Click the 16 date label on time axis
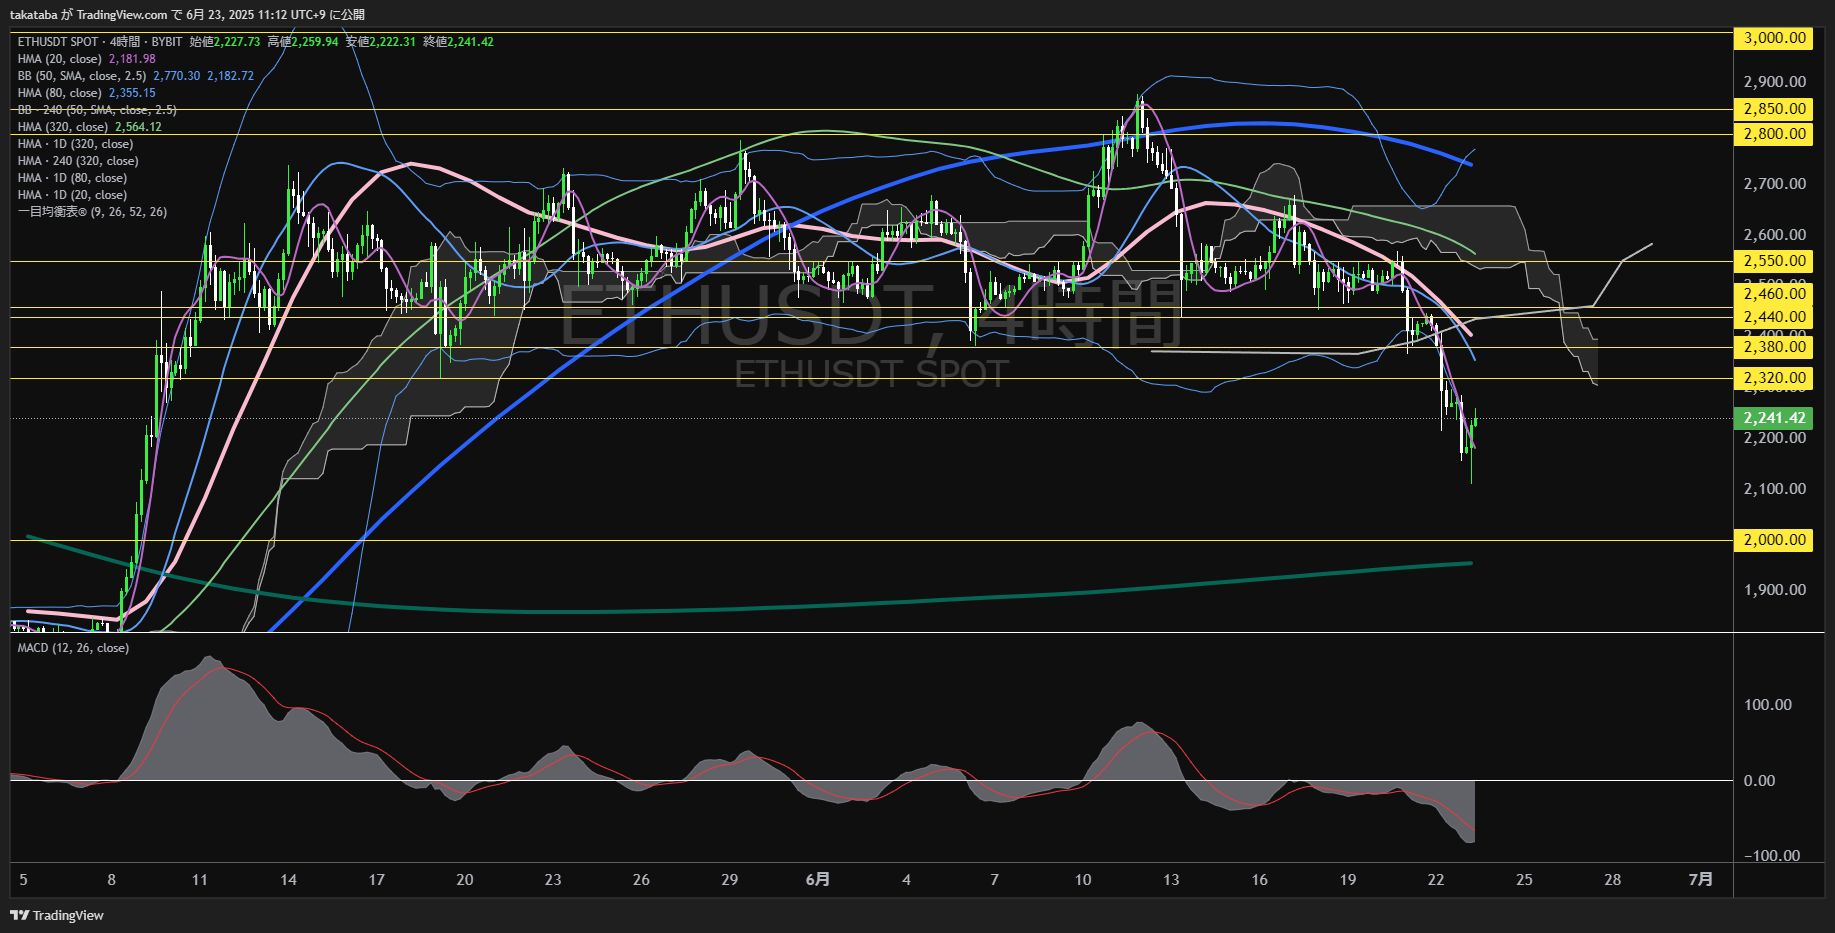This screenshot has height=933, width=1835. click(1260, 880)
